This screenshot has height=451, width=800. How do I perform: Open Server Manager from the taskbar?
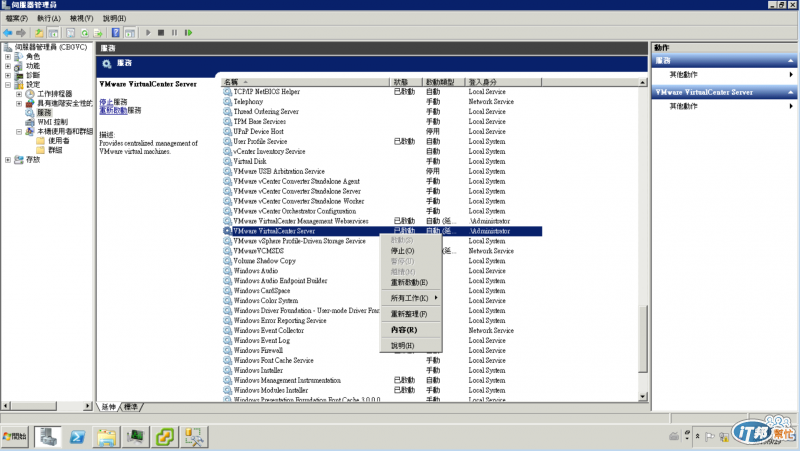48,437
